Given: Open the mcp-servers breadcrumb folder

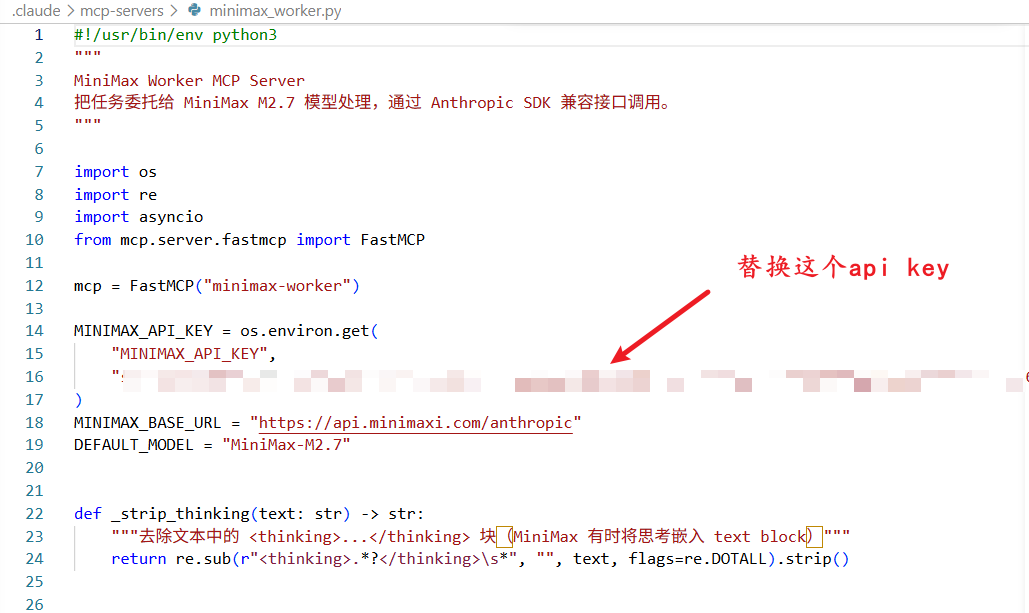Looking at the screenshot, I should coord(121,11).
